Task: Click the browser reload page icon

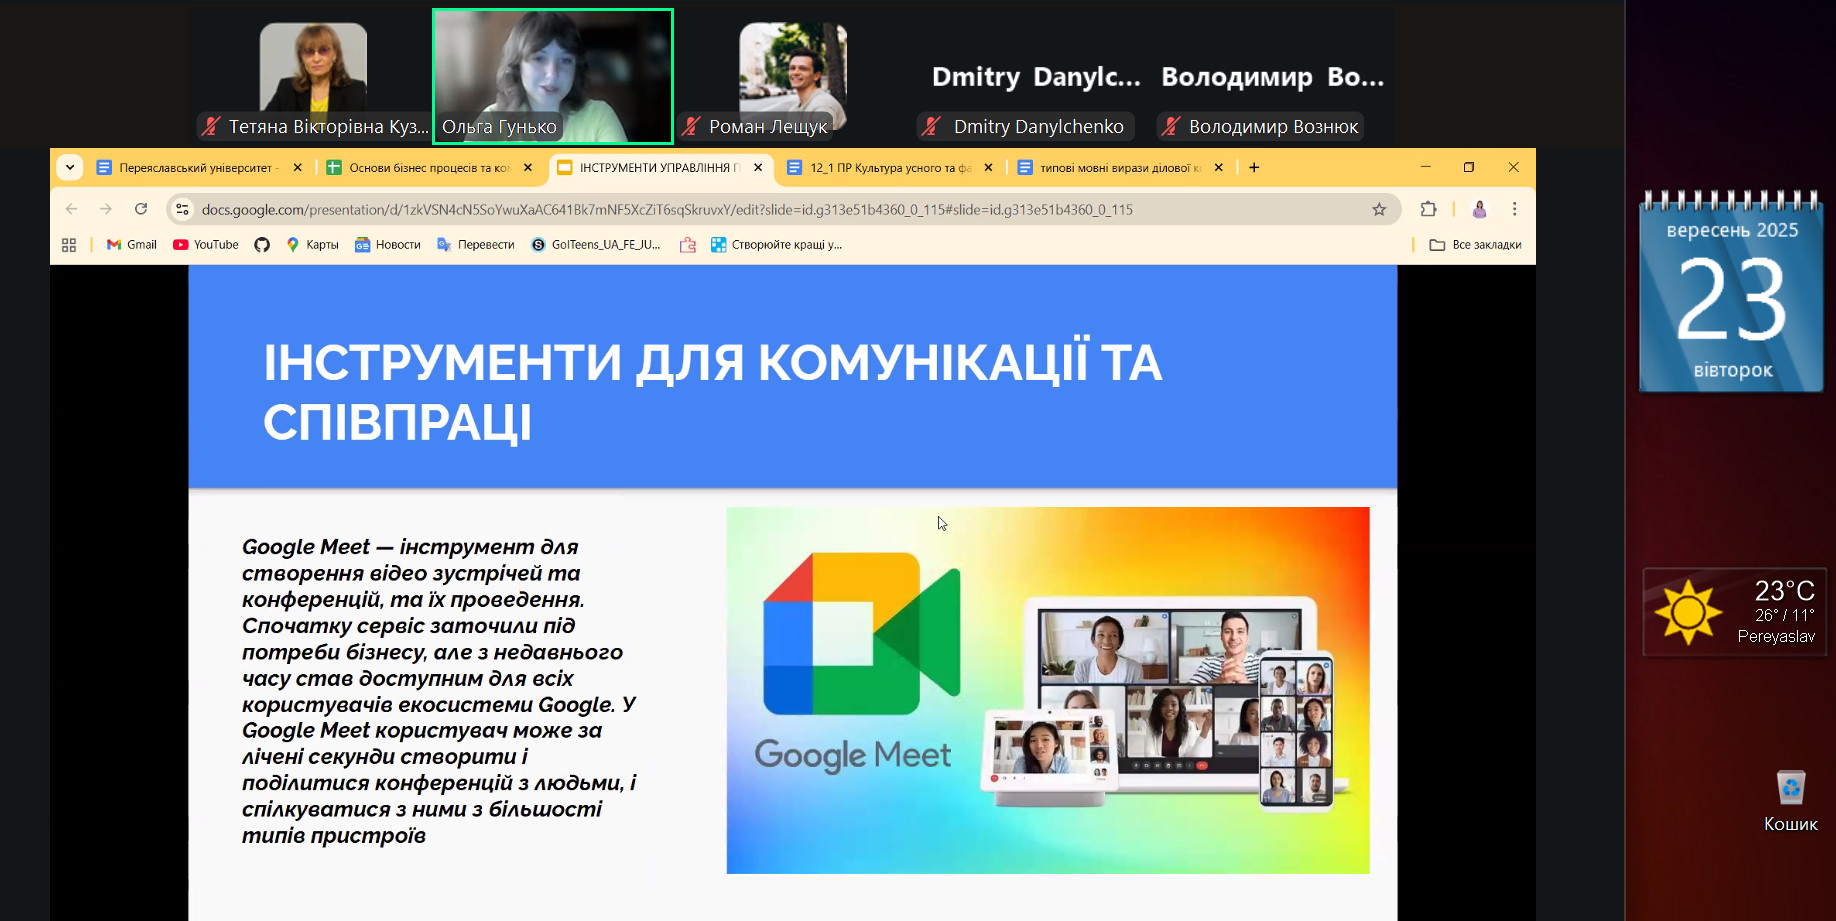Action: [x=141, y=209]
